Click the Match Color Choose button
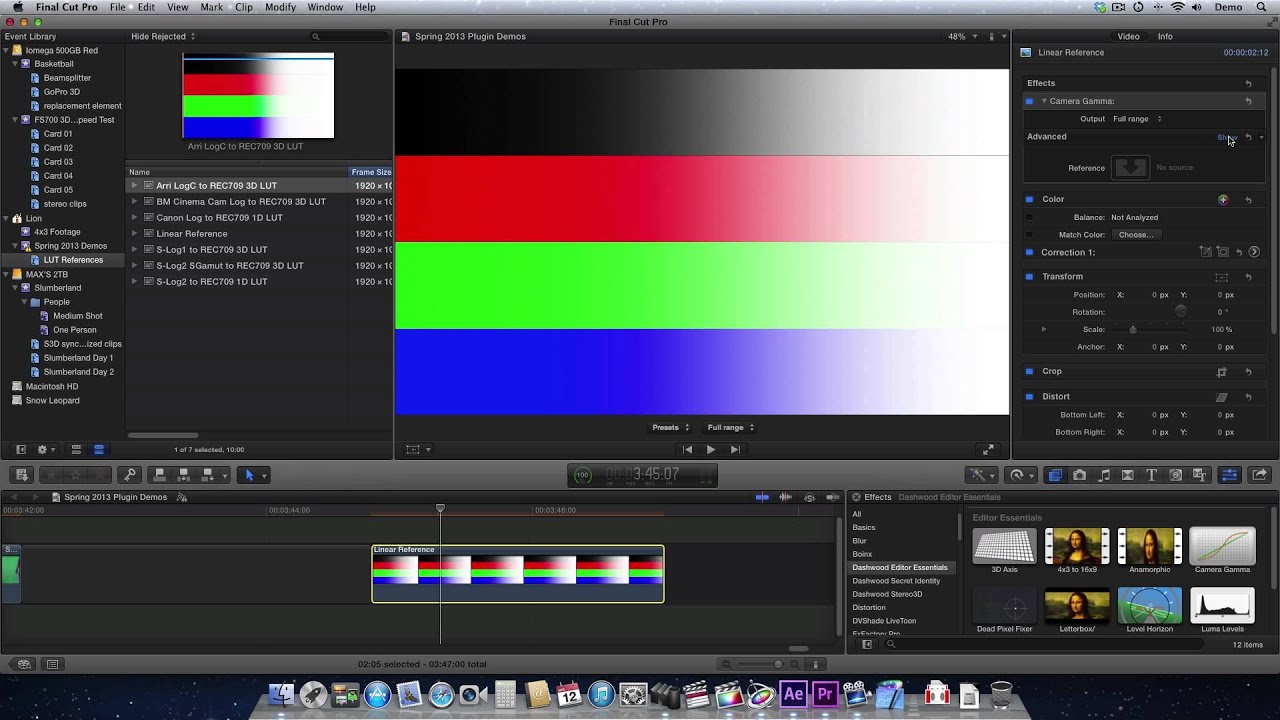 (x=1137, y=235)
